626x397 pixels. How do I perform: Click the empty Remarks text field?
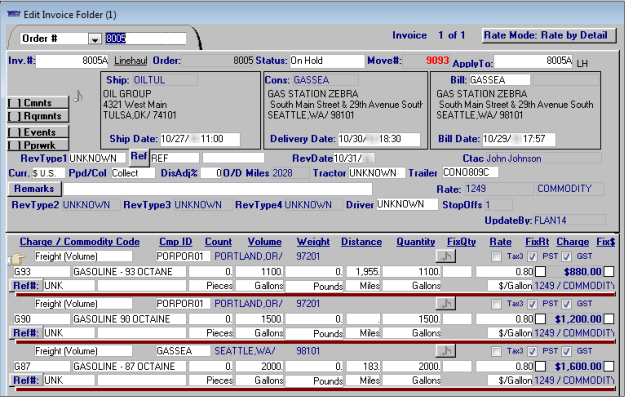[218, 189]
